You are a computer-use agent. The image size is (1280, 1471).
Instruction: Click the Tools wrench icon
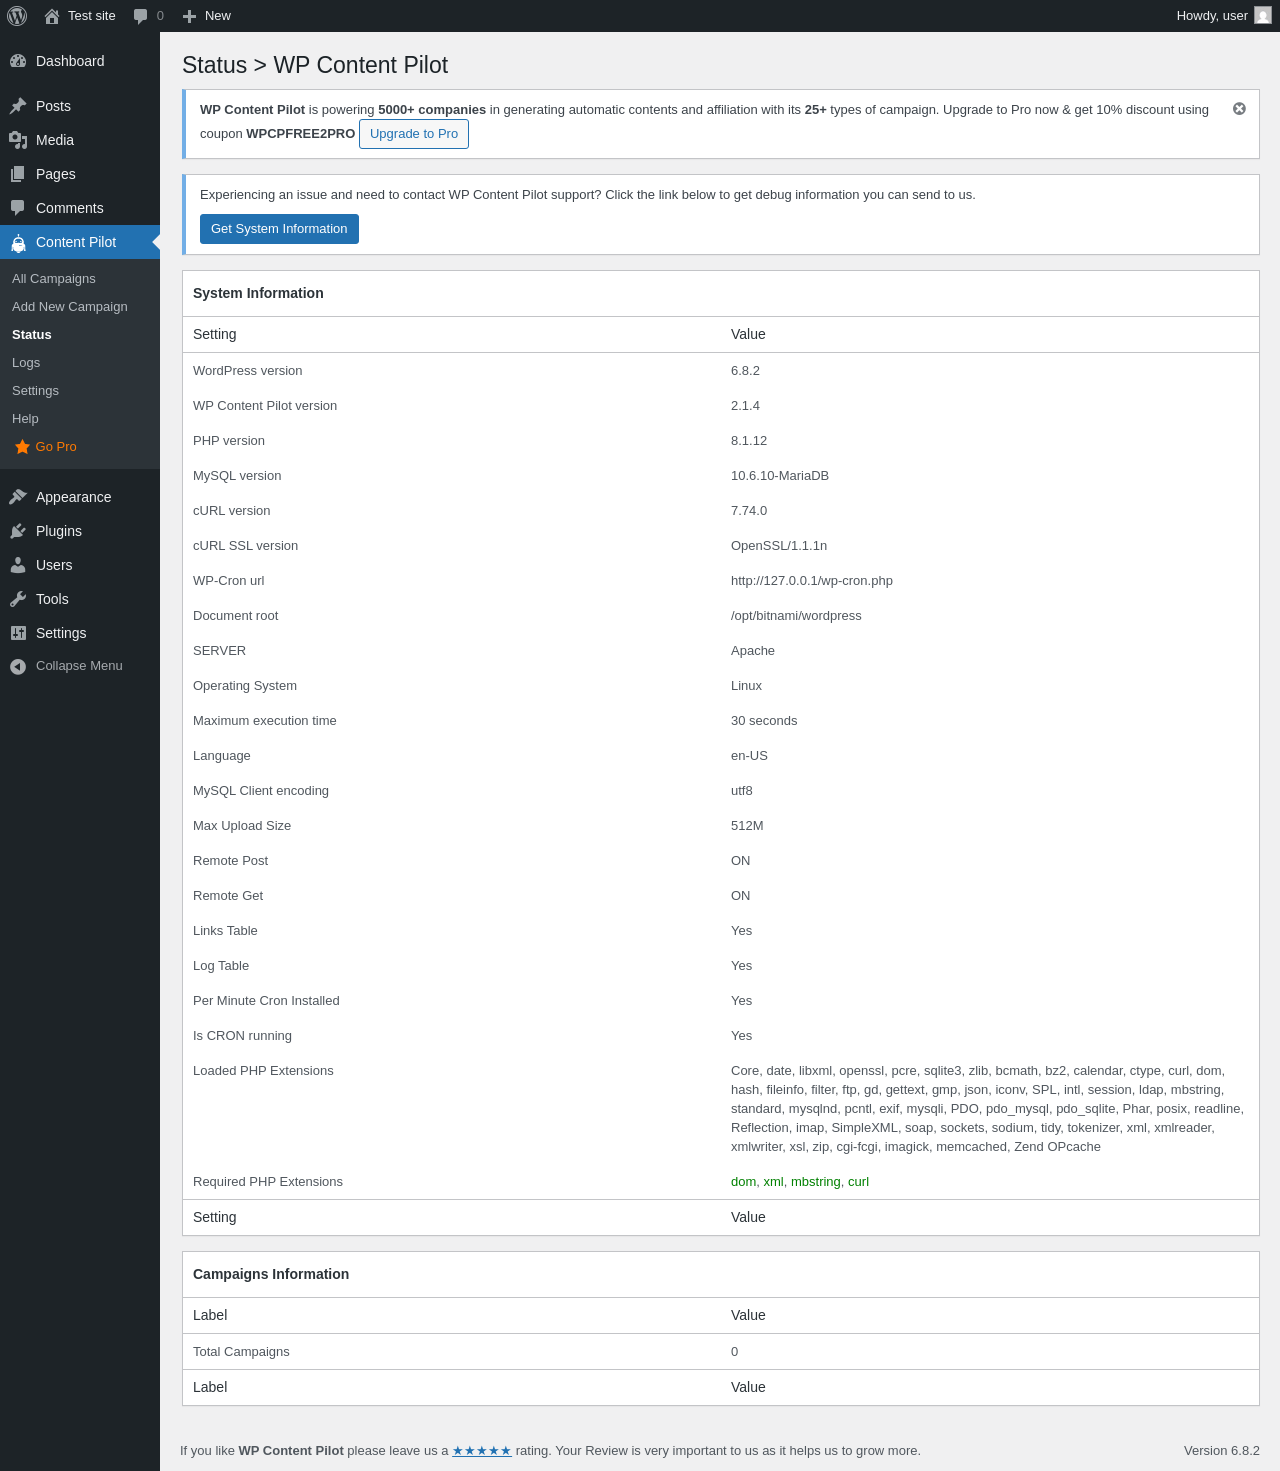click(18, 599)
